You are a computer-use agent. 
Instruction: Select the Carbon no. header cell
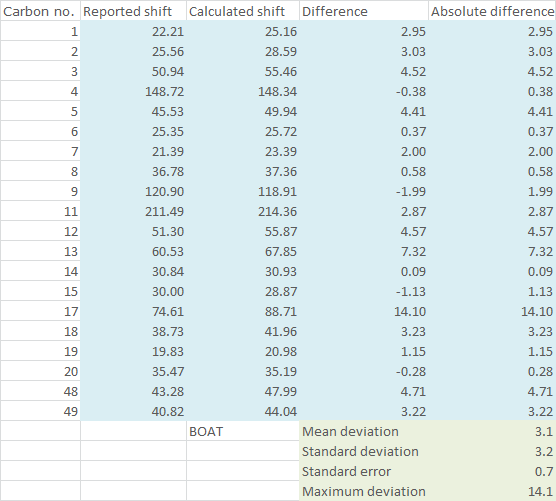(x=40, y=11)
